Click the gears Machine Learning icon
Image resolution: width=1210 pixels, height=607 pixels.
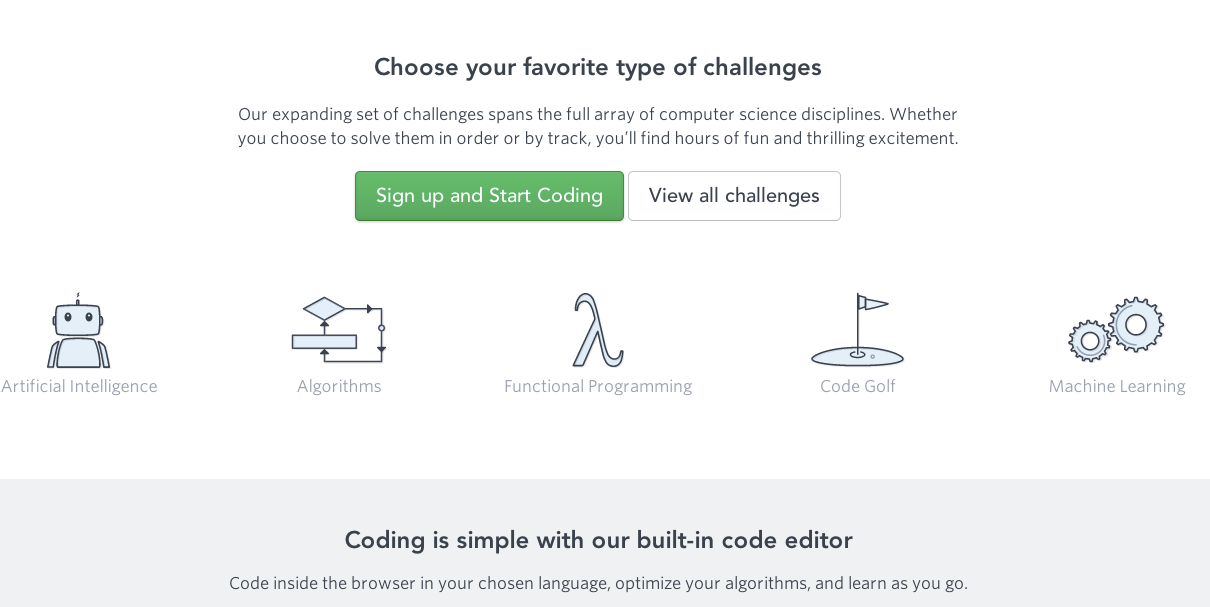coord(1117,329)
